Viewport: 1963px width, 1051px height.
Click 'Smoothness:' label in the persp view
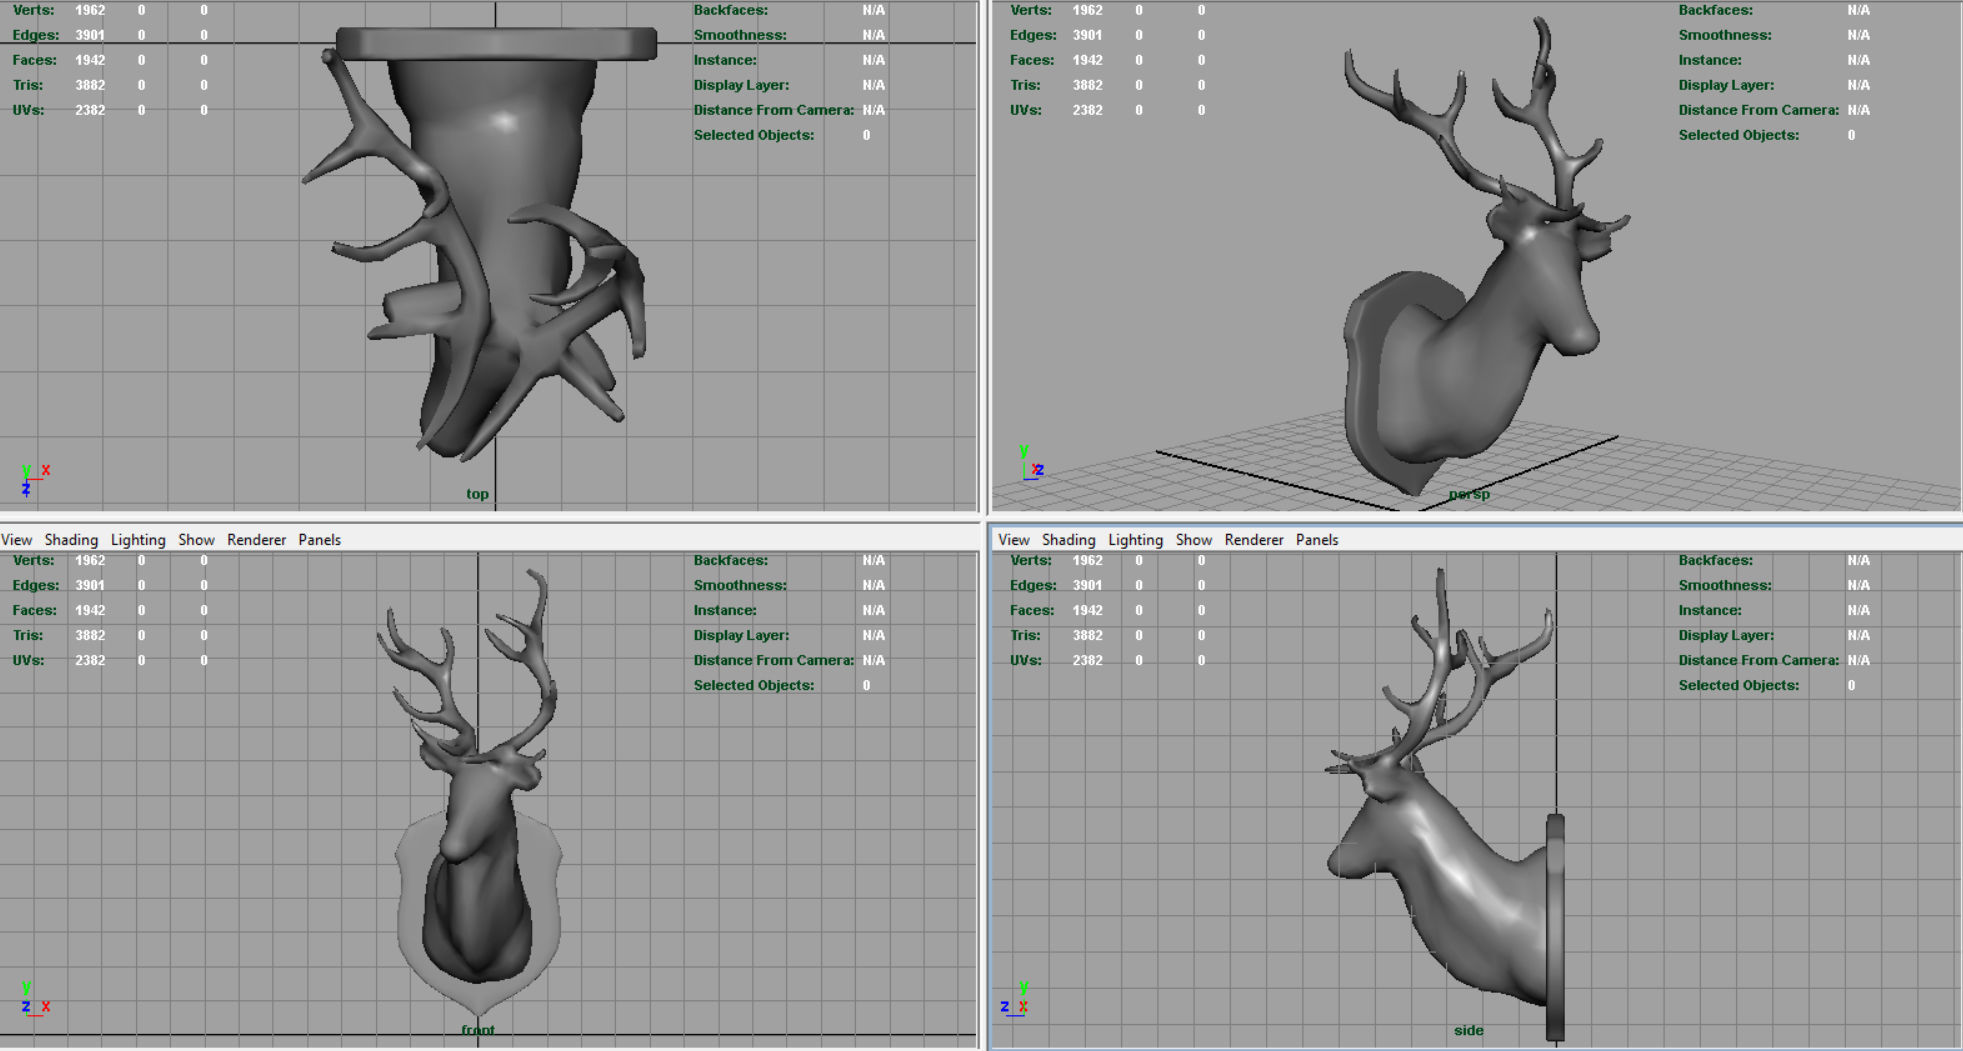point(1725,35)
